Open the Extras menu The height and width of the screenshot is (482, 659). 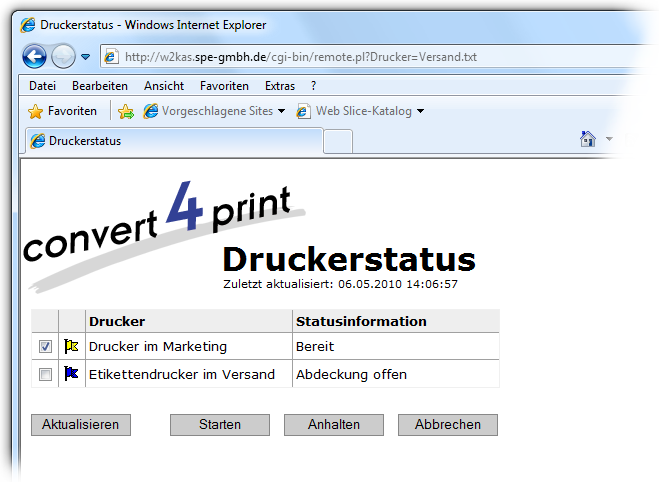pos(279,86)
